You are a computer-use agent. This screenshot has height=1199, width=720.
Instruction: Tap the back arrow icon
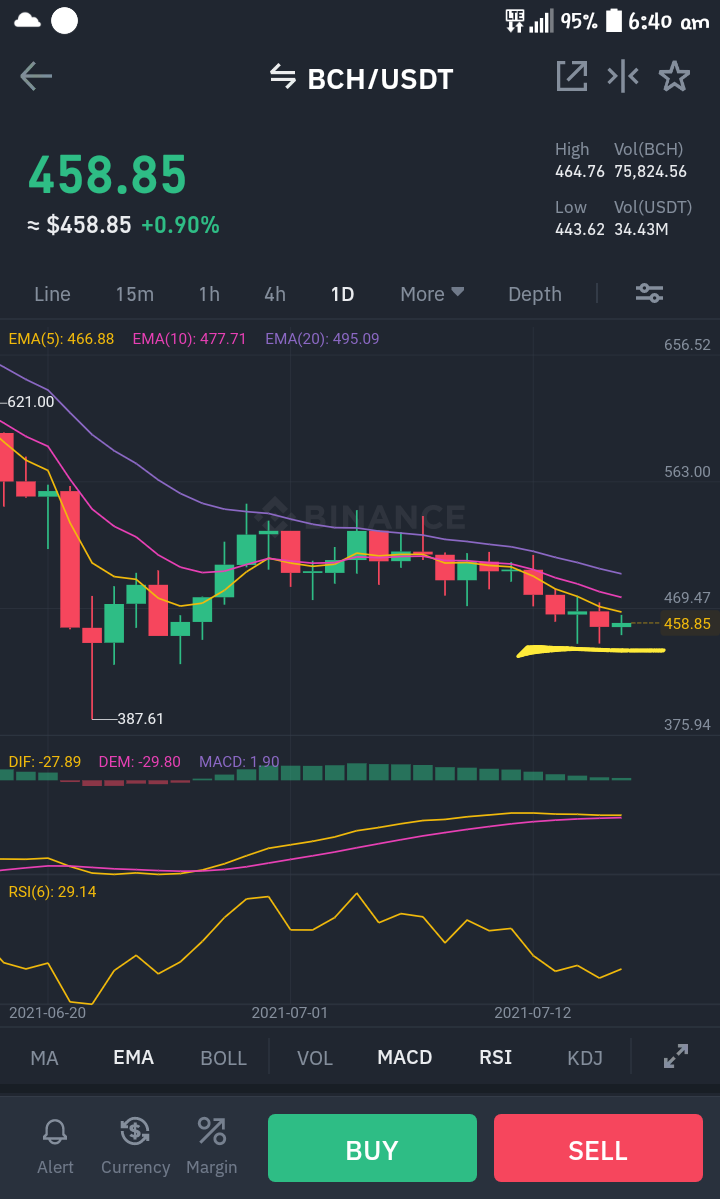tap(36, 76)
